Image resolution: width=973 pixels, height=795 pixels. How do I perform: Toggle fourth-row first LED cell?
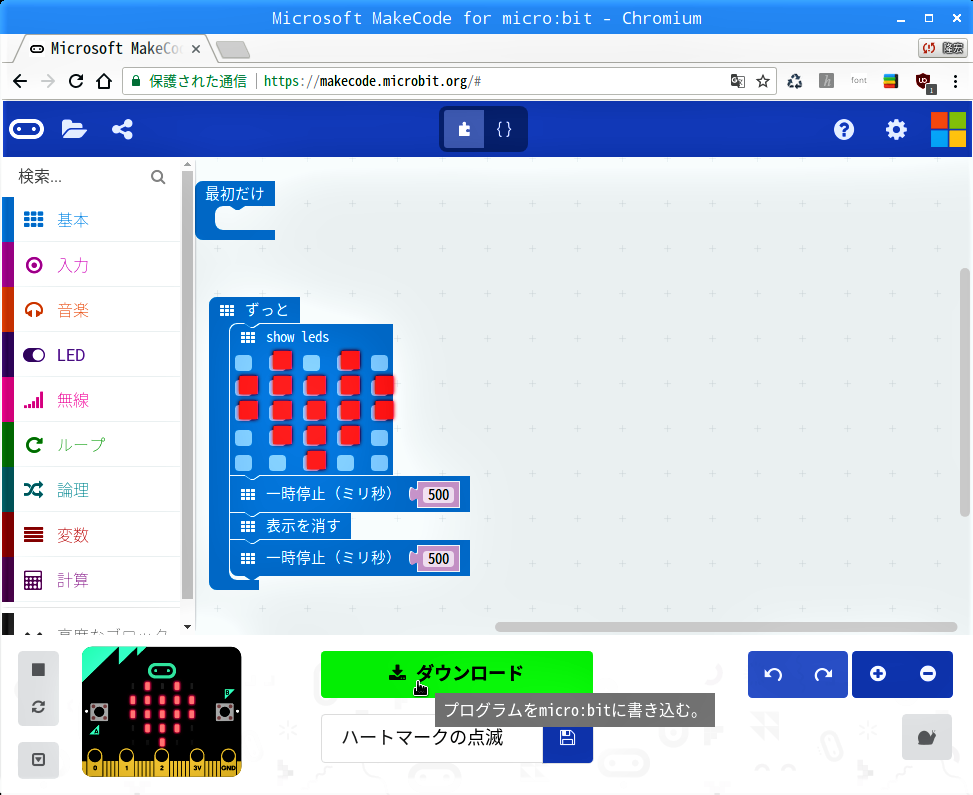click(x=244, y=438)
